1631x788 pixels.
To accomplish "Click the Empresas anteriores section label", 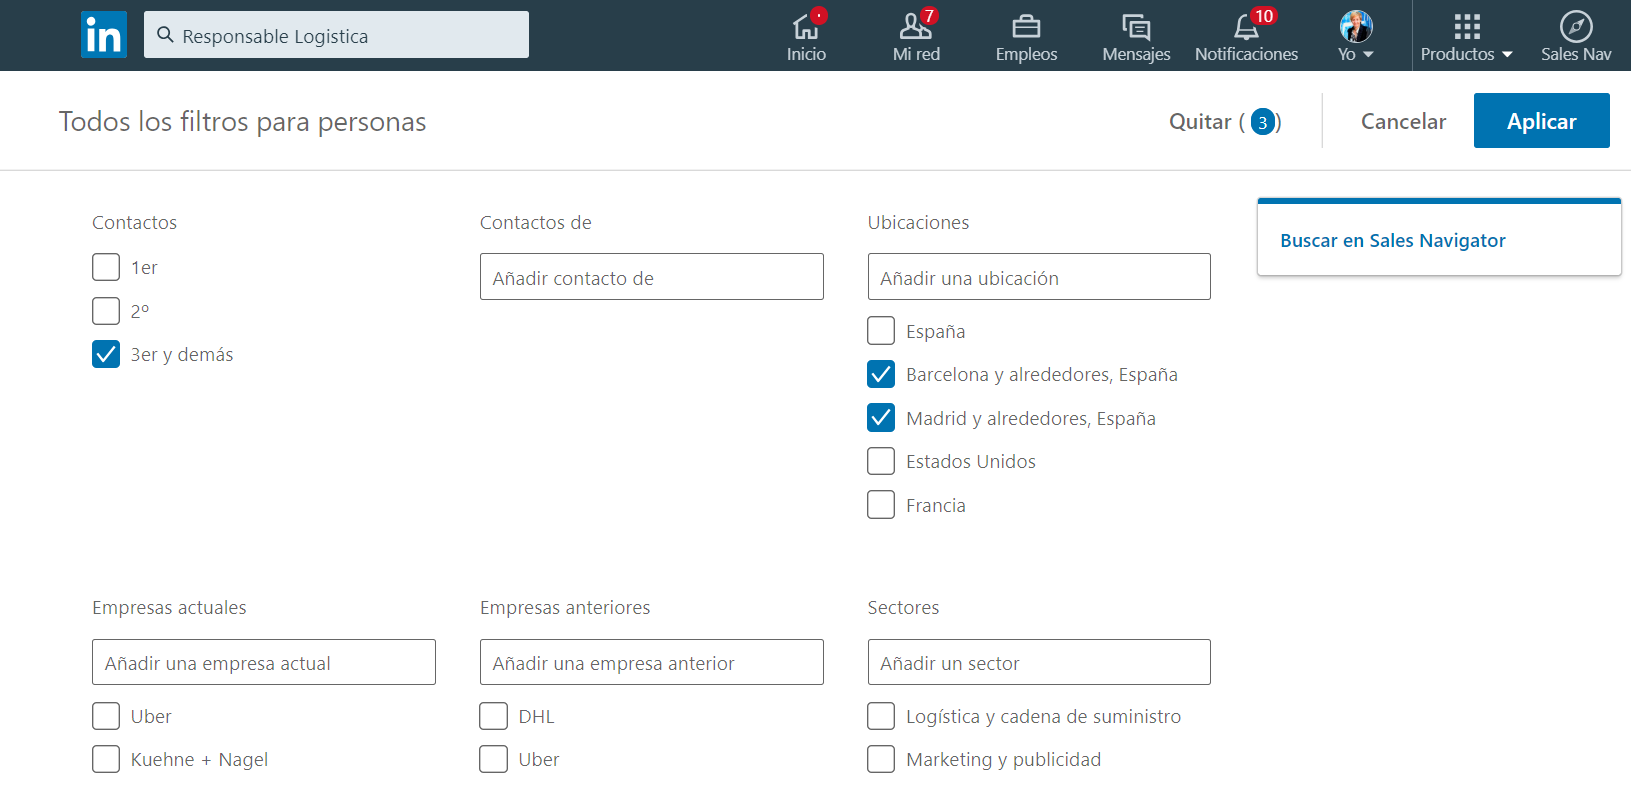I will 565,607.
